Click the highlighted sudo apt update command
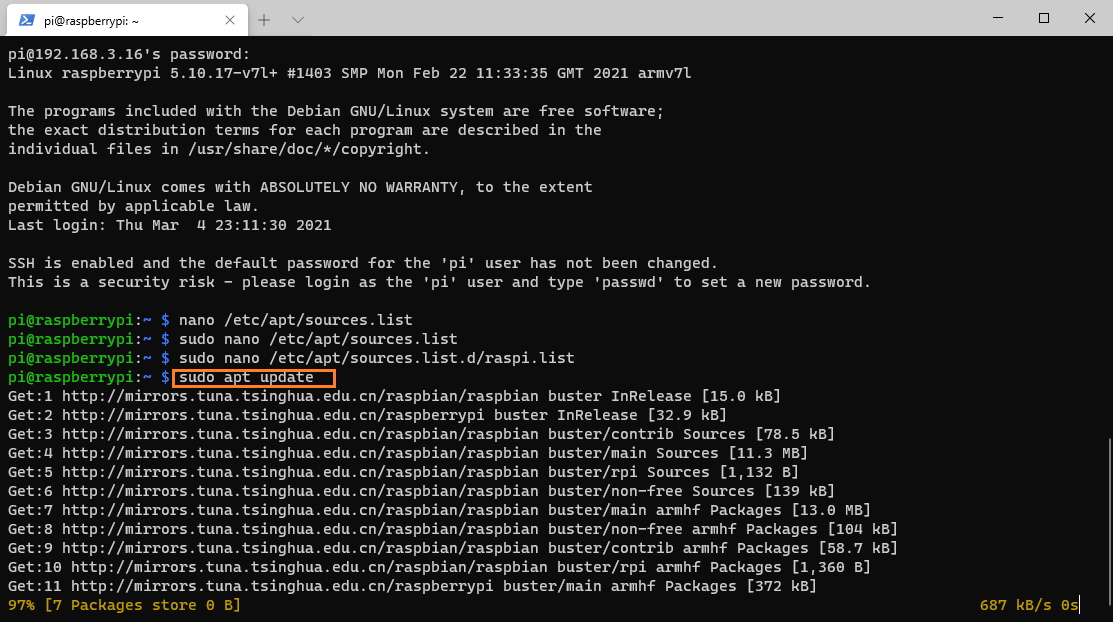This screenshot has height=622, width=1113. tap(254, 378)
